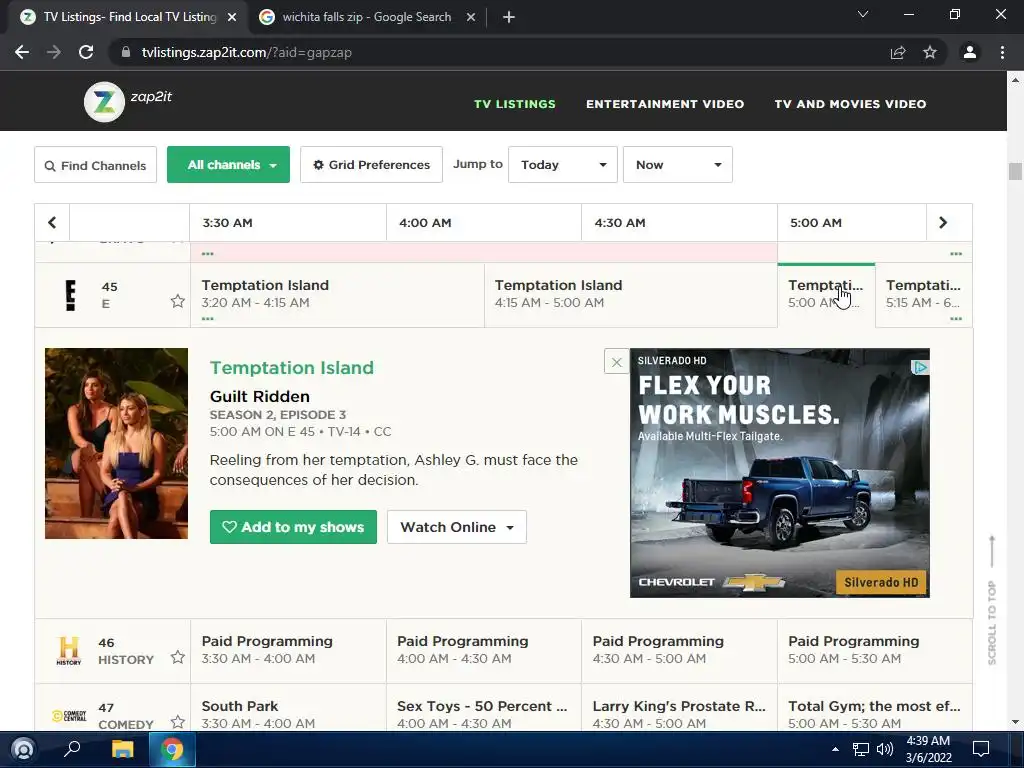
Task: Open File Explorer from taskbar
Action: pyautogui.click(x=122, y=749)
